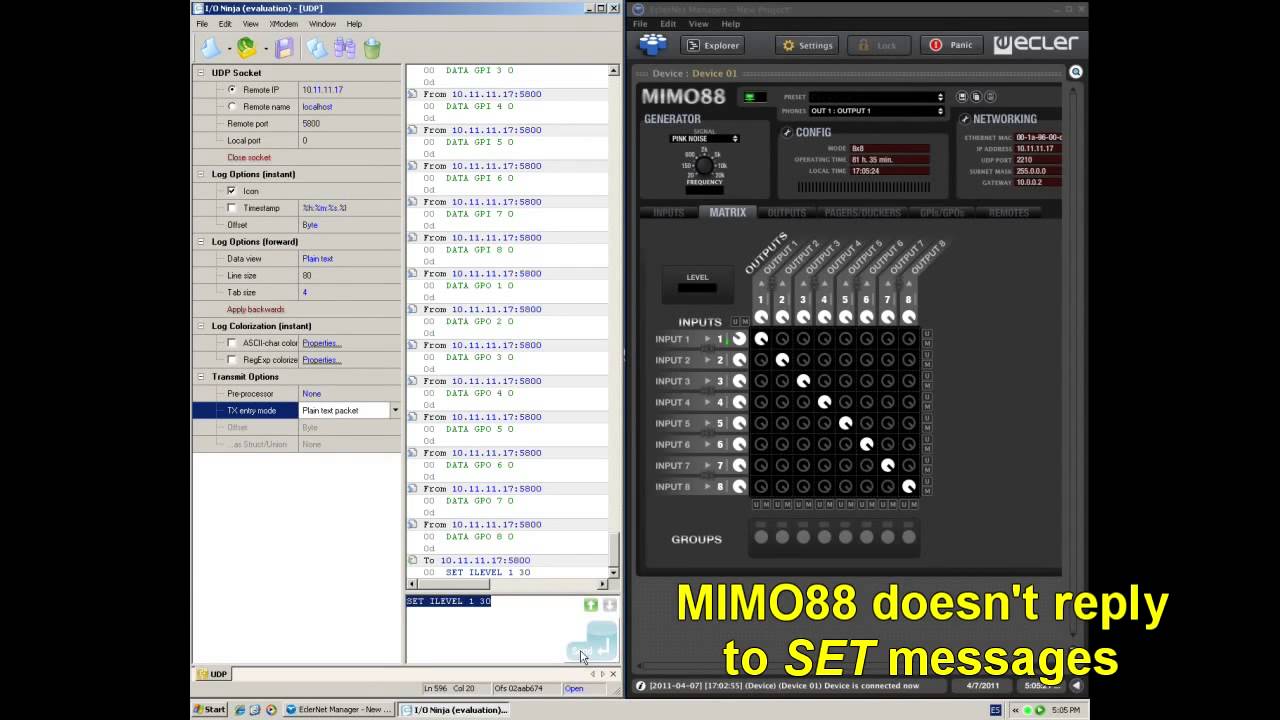Collapse the Log Options (instant) section
The height and width of the screenshot is (720, 1280).
point(200,174)
